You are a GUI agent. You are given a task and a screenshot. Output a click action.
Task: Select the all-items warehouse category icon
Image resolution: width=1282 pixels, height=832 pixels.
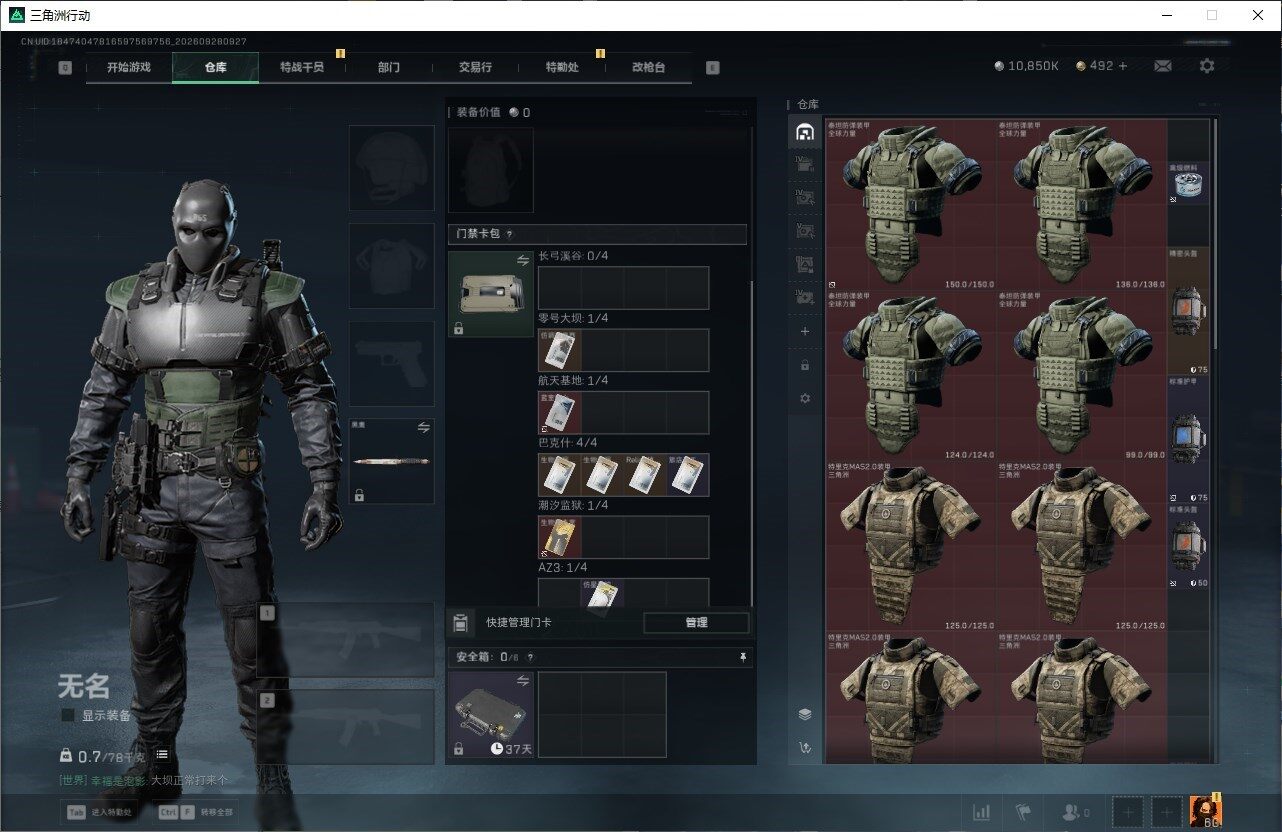click(805, 132)
